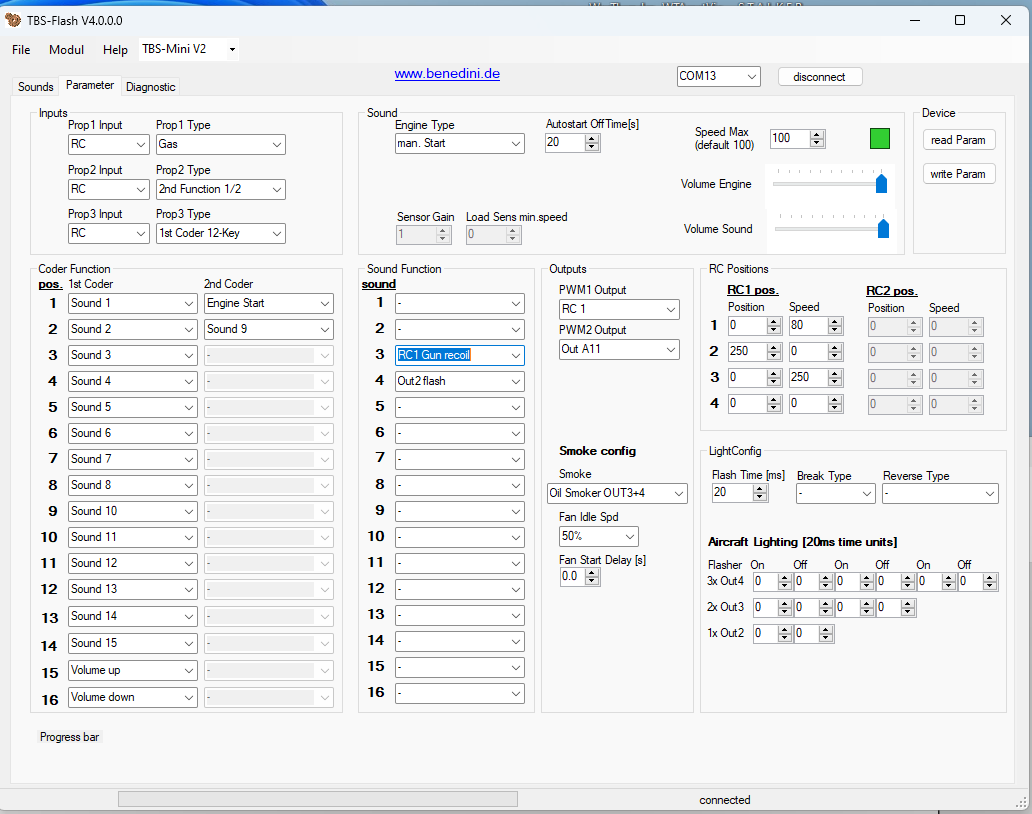Select the Parameter tab
Screen dimensions: 1032x814
(x=90, y=85)
